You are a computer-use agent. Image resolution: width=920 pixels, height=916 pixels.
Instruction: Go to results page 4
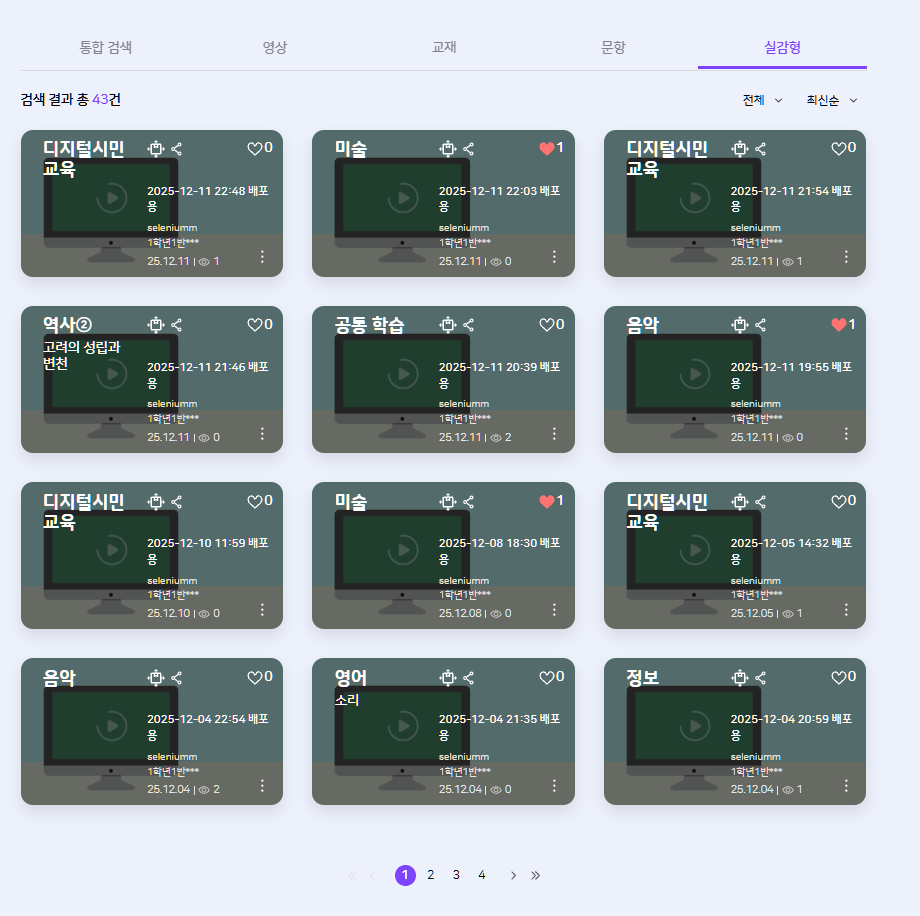coord(482,875)
